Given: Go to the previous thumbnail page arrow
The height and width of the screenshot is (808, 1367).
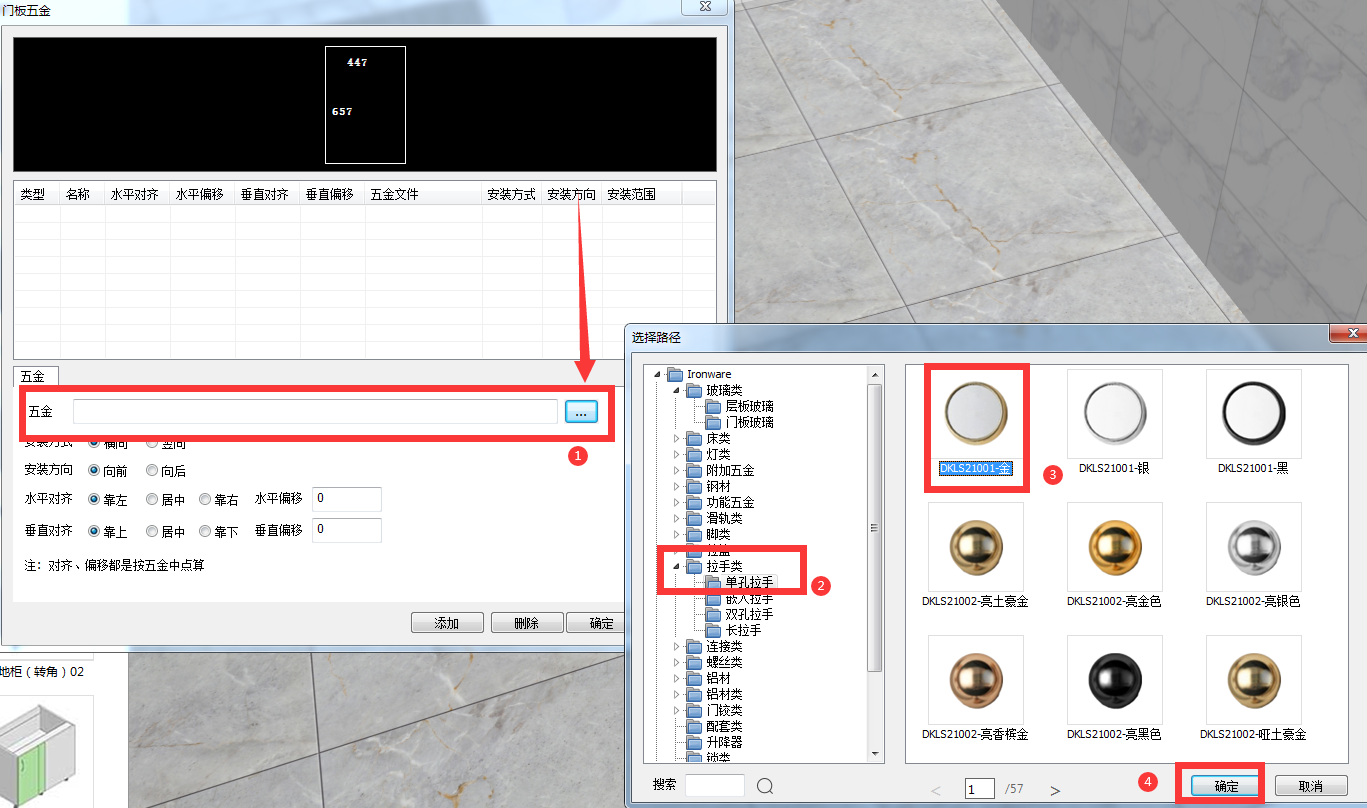Looking at the screenshot, I should coord(936,790).
